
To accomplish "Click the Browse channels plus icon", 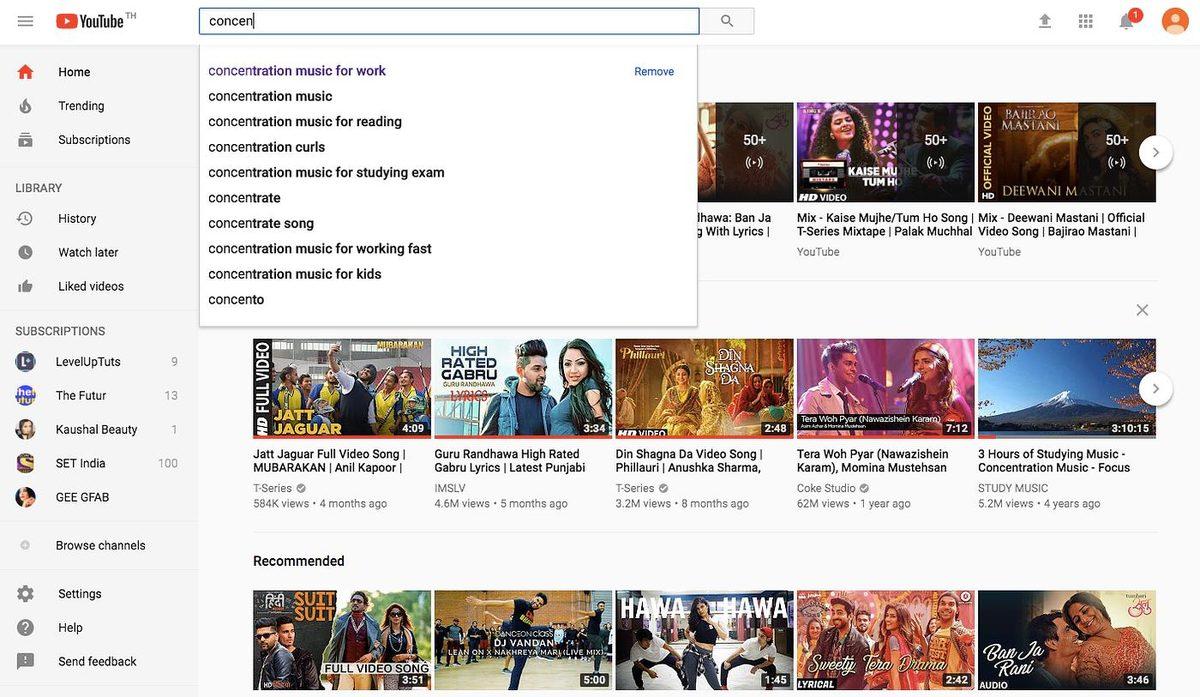I will pos(25,545).
